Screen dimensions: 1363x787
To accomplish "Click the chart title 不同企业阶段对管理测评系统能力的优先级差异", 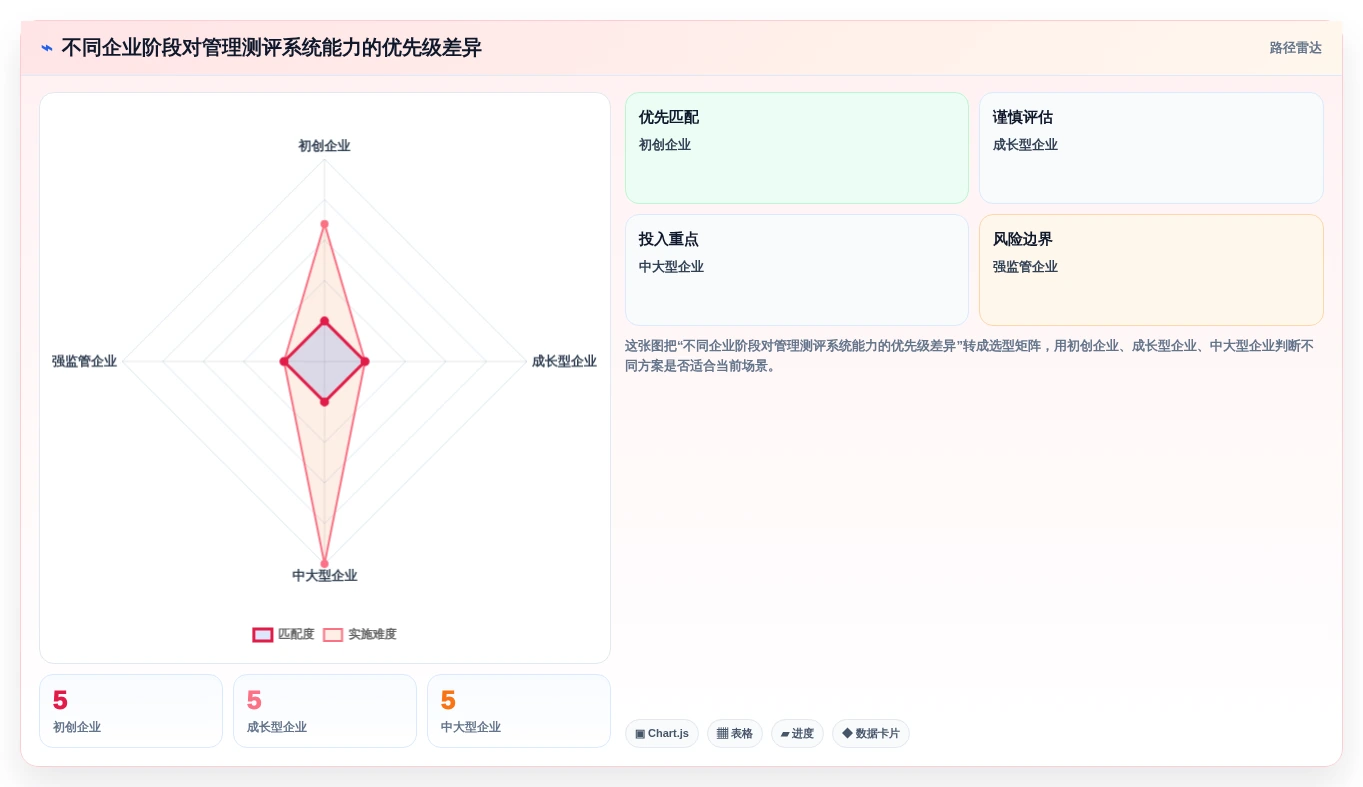I will pyautogui.click(x=272, y=48).
